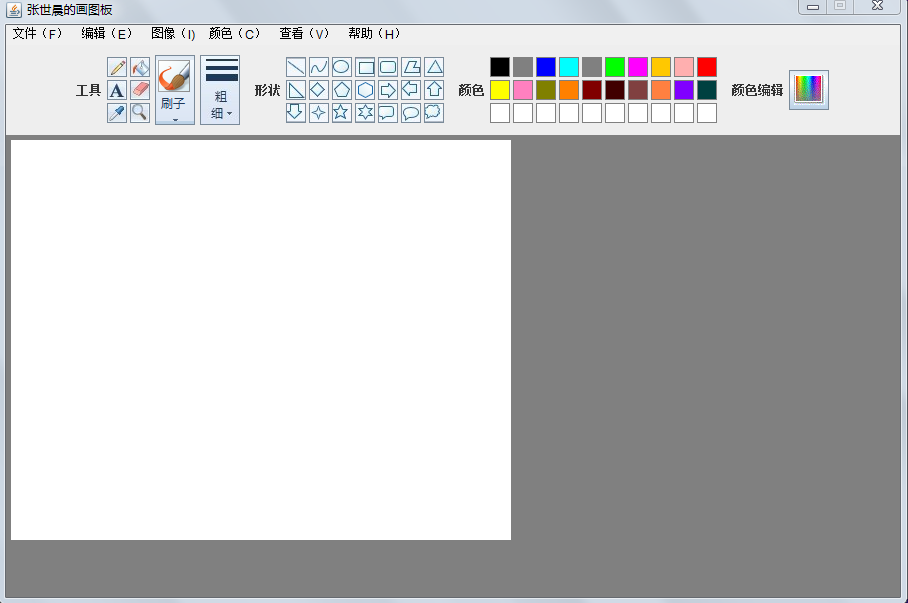
Task: Pick the oval speech bubble shape
Action: (x=411, y=113)
